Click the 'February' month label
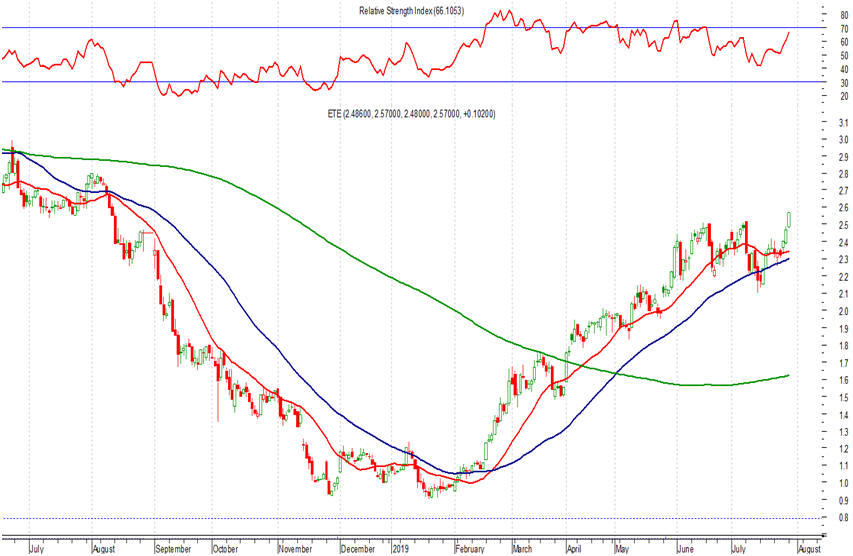The width and height of the screenshot is (853, 556). tap(469, 548)
